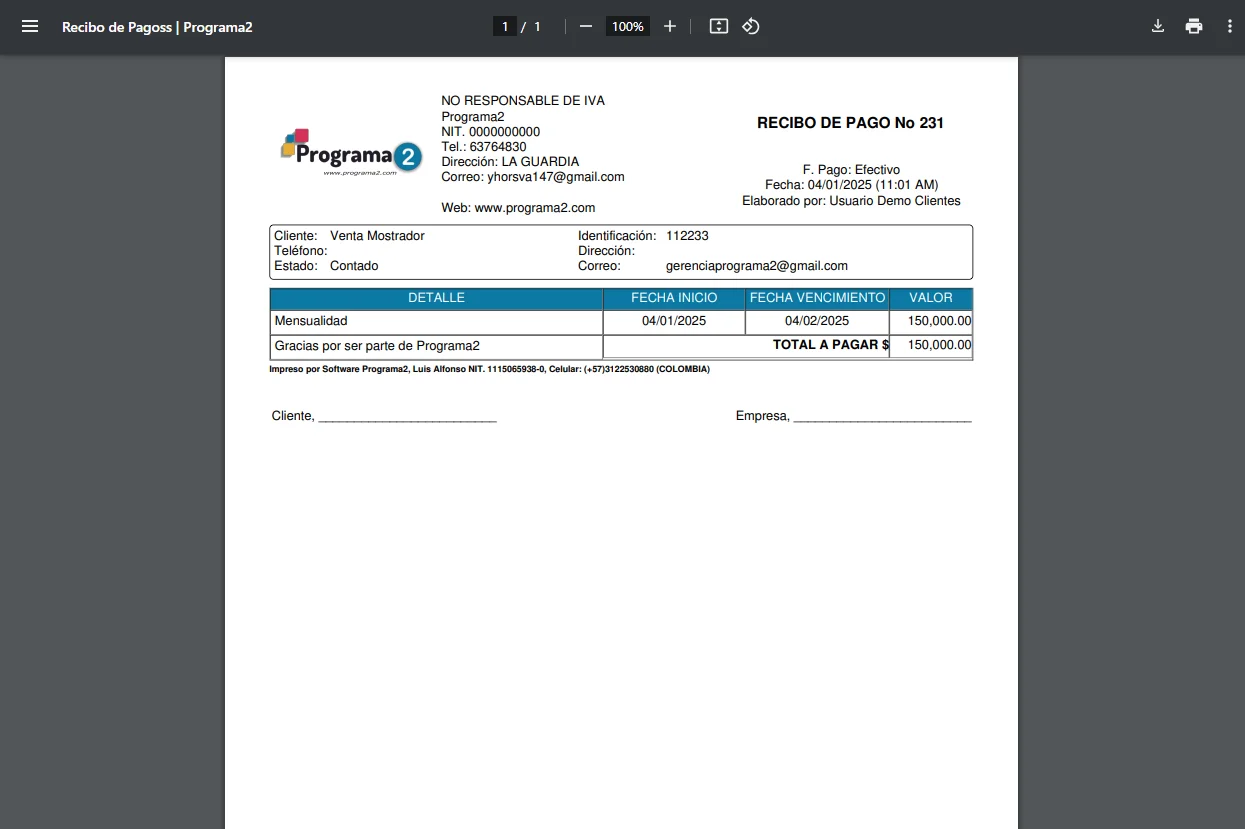Click the FECHA VENCIMIENTO column header
This screenshot has width=1245, height=829.
(817, 298)
